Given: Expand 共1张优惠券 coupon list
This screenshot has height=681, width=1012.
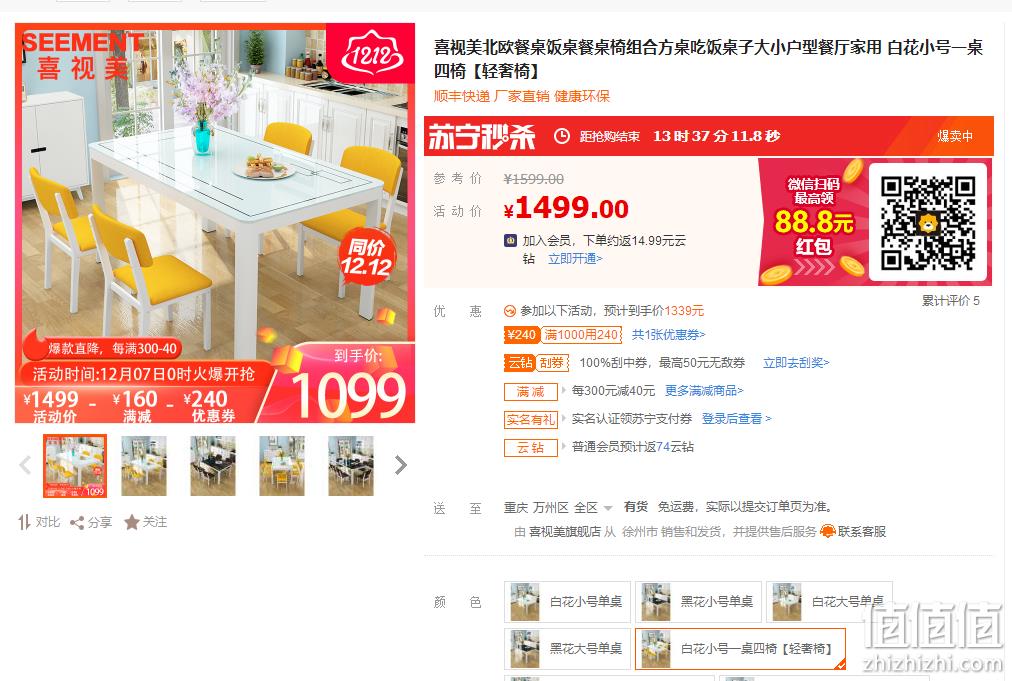Looking at the screenshot, I should pyautogui.click(x=668, y=334).
